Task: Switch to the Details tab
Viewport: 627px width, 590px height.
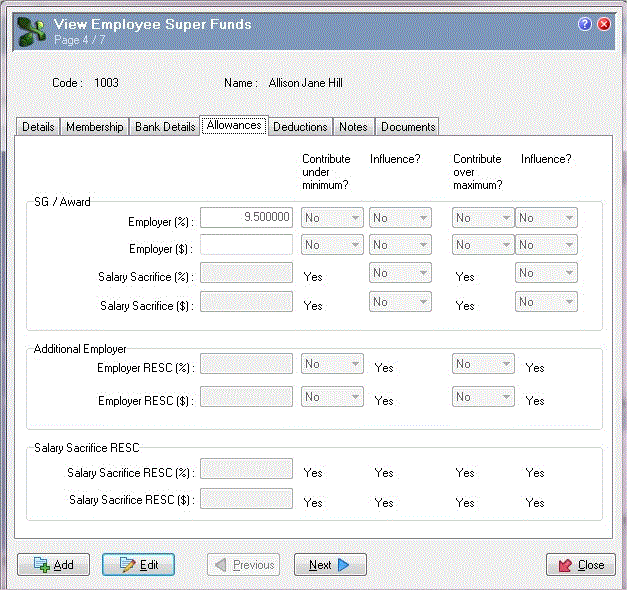Action: 38,127
